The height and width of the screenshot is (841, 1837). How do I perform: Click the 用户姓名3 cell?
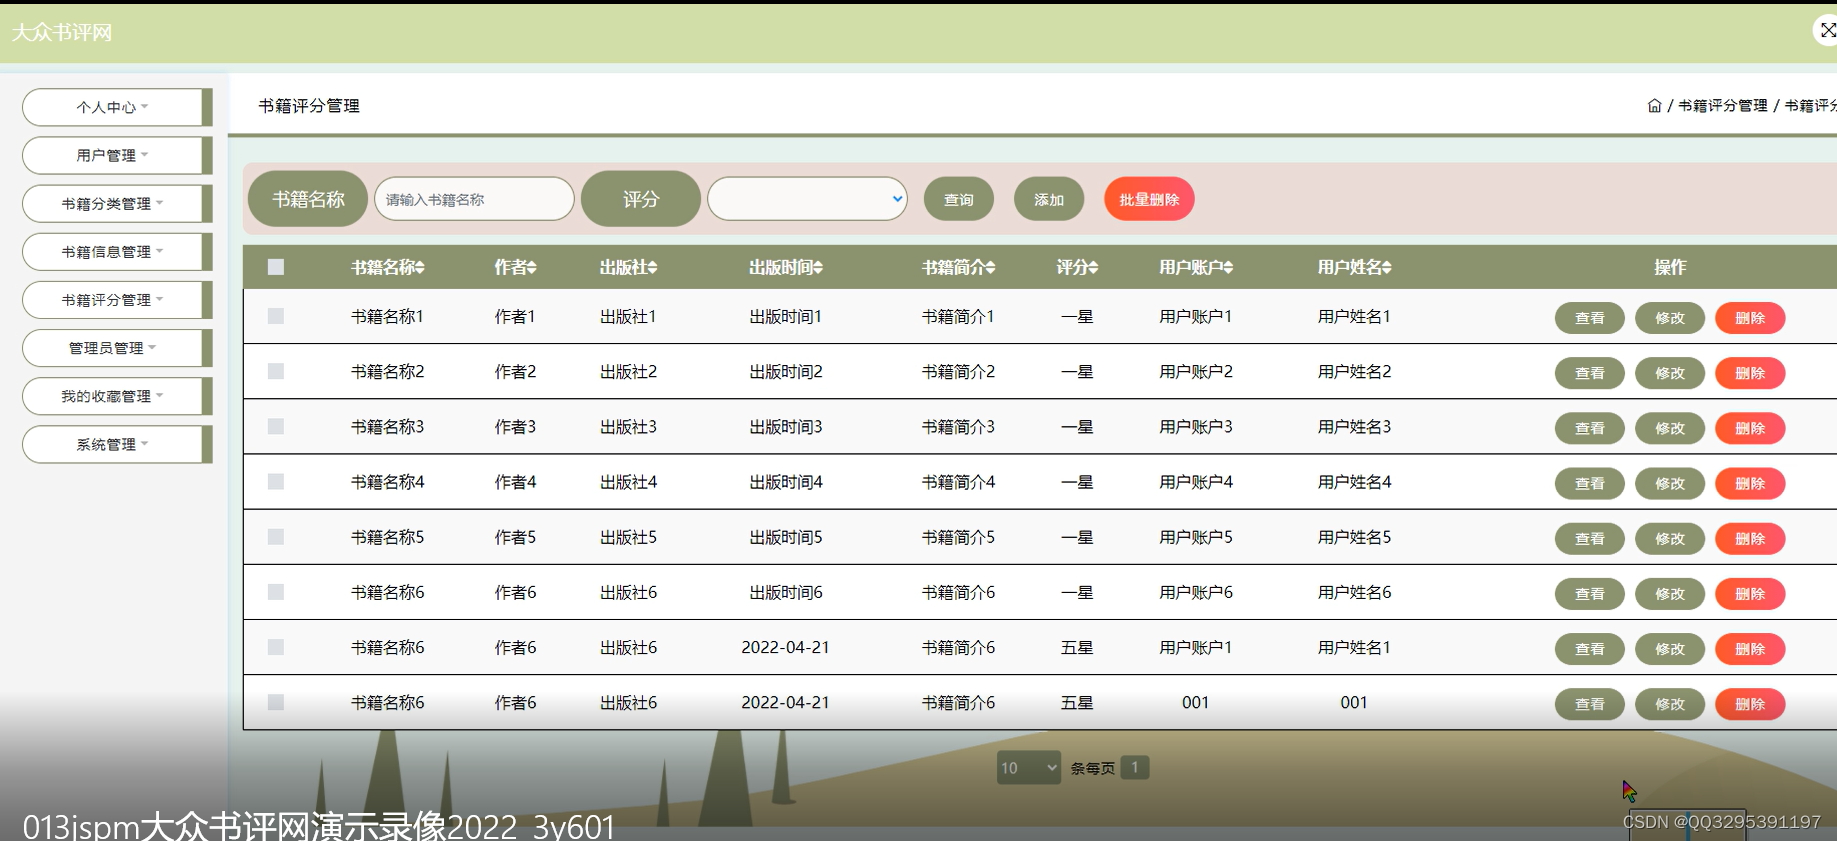pos(1354,427)
